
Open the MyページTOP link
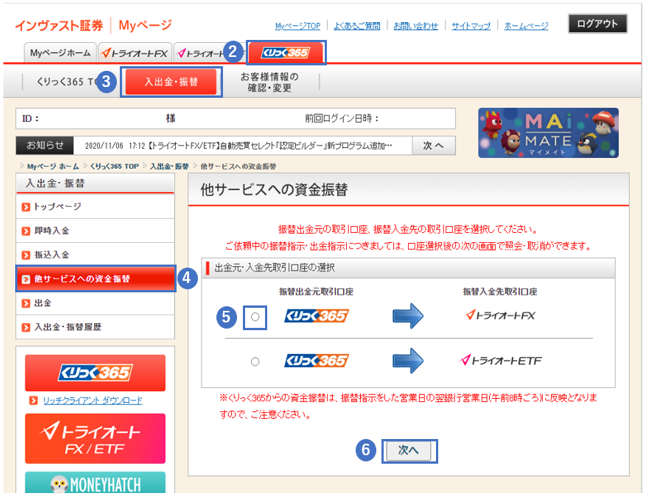(298, 26)
